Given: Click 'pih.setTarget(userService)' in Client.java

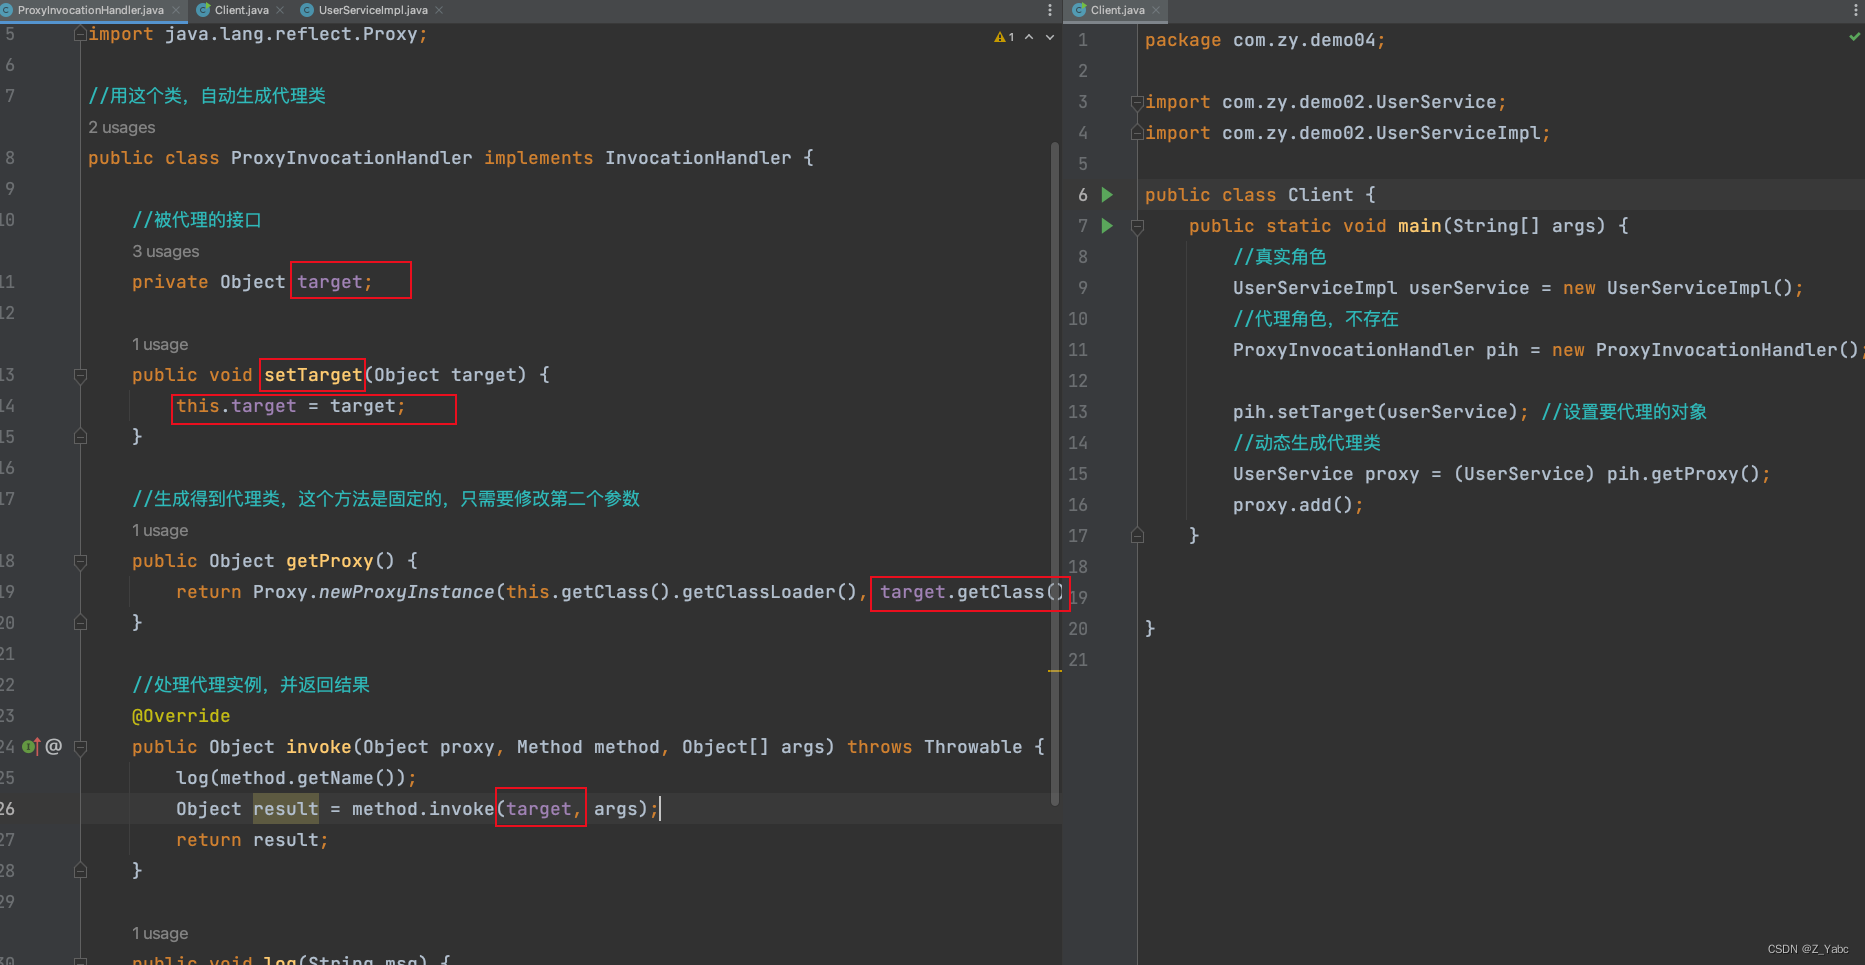Looking at the screenshot, I should click(x=1375, y=412).
